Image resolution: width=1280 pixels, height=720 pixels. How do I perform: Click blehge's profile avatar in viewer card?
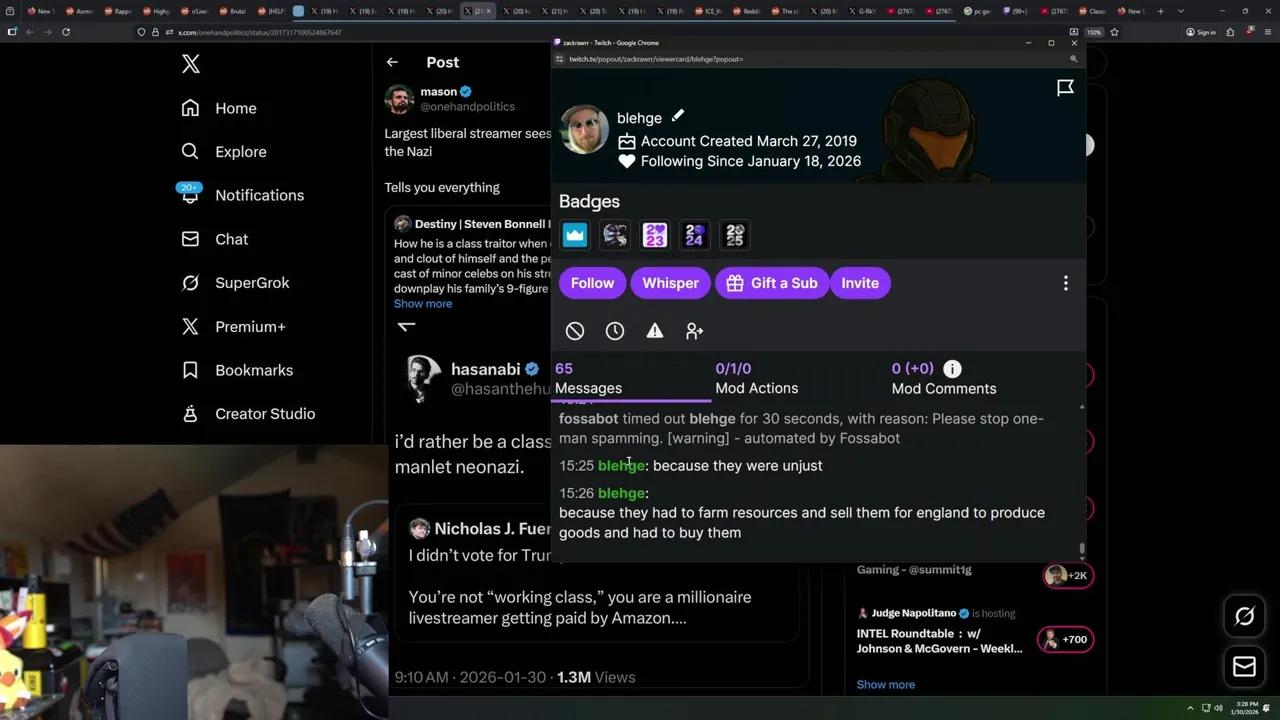(584, 129)
